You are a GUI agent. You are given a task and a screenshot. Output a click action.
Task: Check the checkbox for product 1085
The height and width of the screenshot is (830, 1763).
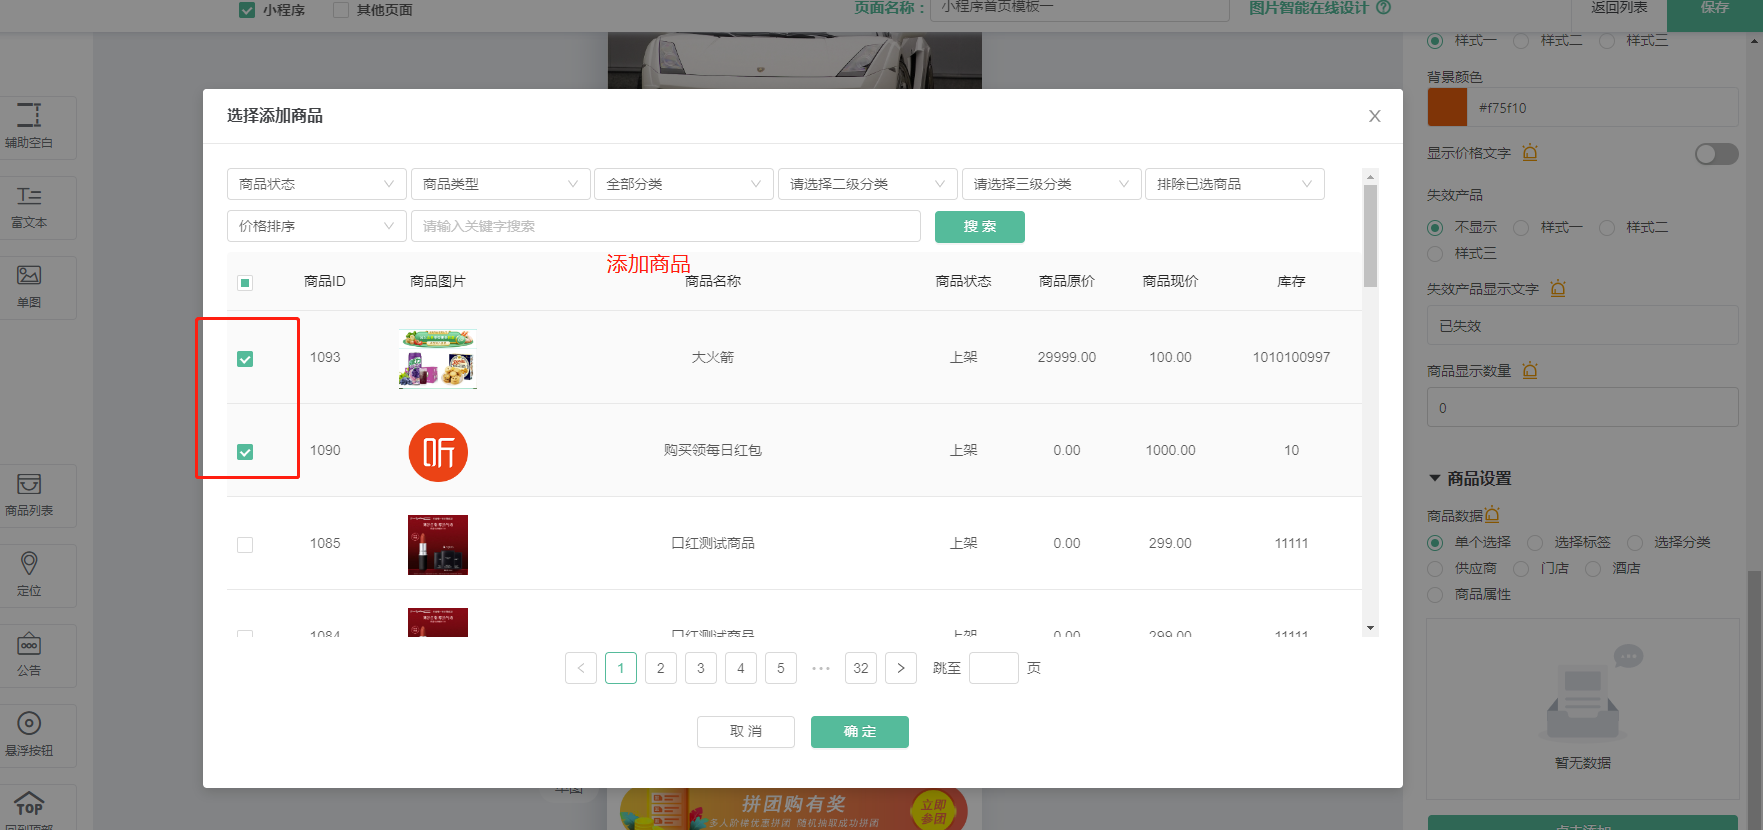(245, 545)
